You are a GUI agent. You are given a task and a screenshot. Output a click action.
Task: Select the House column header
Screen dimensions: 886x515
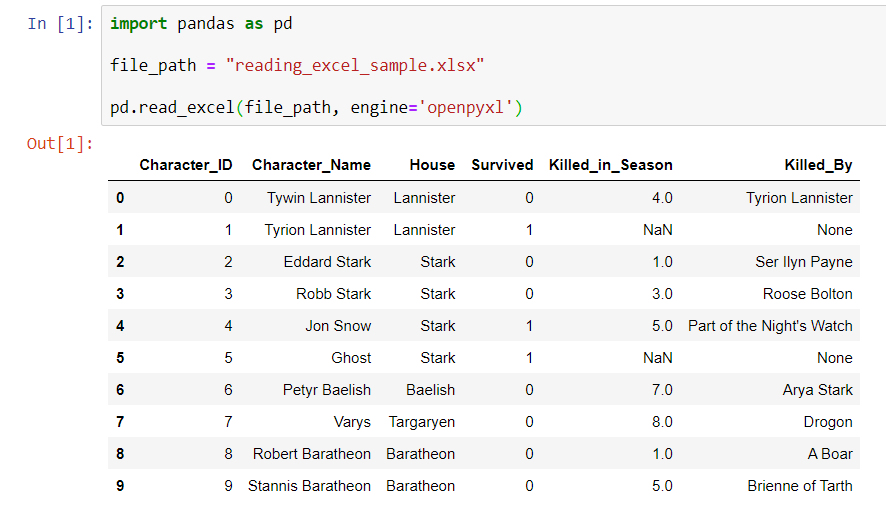coord(432,165)
